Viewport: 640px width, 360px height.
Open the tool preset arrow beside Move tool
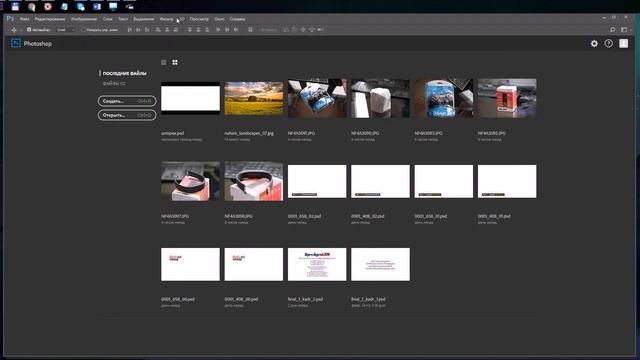point(20,30)
